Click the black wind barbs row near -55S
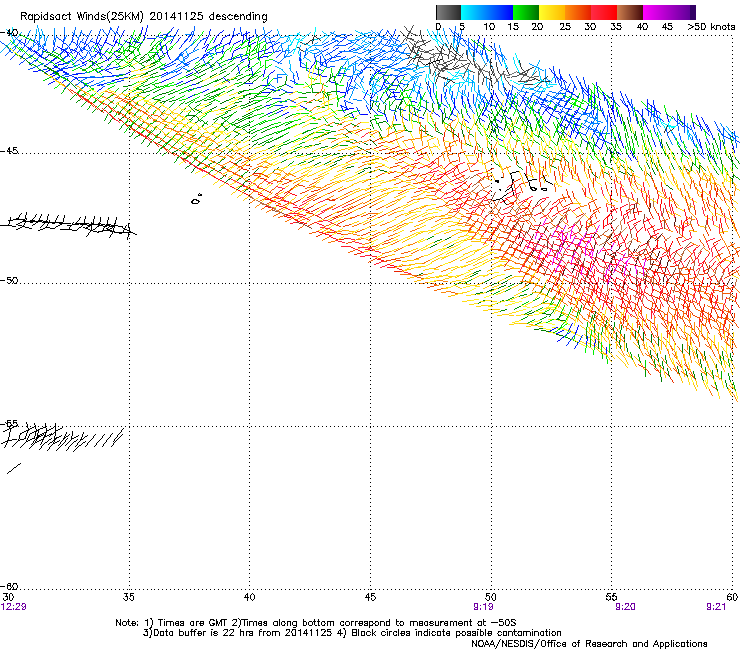This screenshot has height=650, width=740. (63, 438)
